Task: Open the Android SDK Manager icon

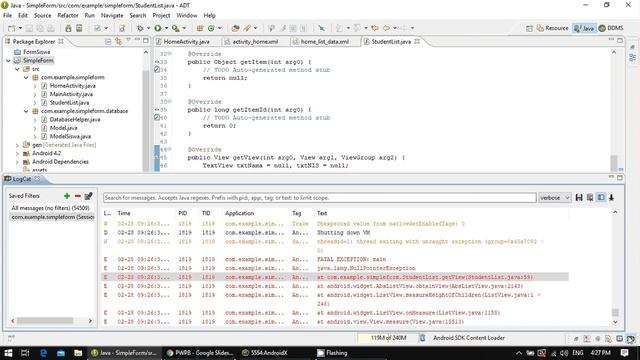Action: 68,28
